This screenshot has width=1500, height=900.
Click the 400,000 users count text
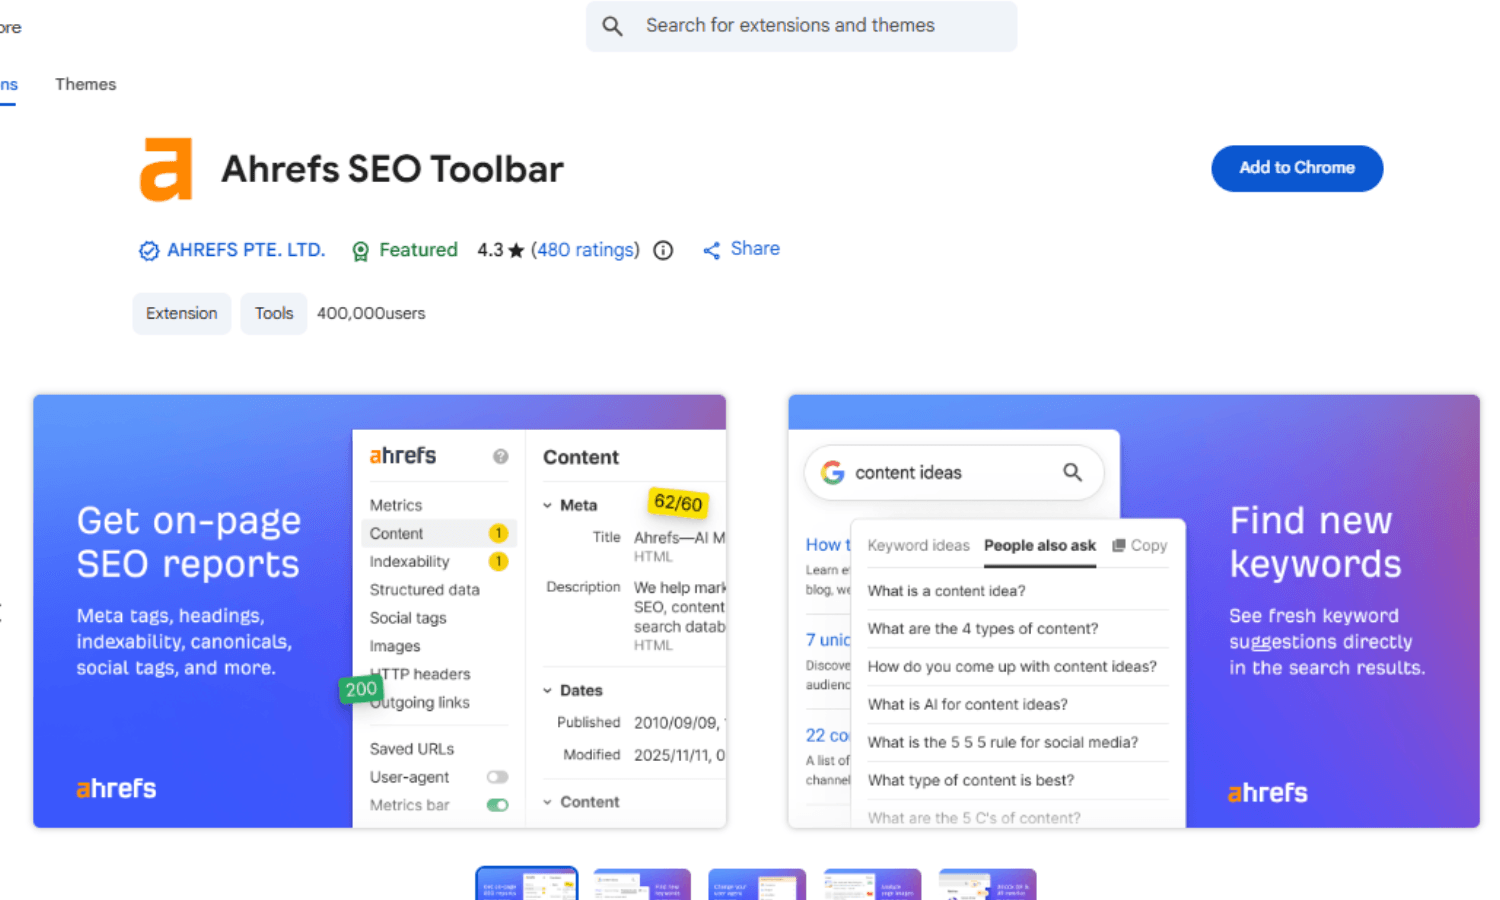371,313
